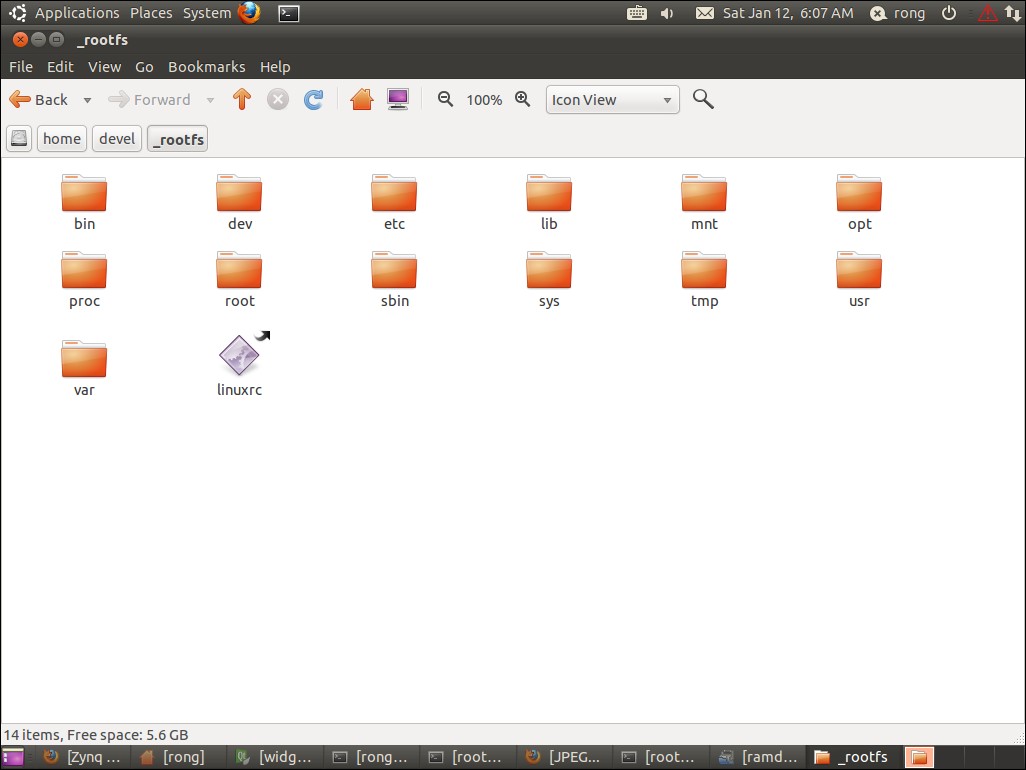Image resolution: width=1026 pixels, height=770 pixels.
Task: Navigate to home in path bar
Action: tap(62, 139)
